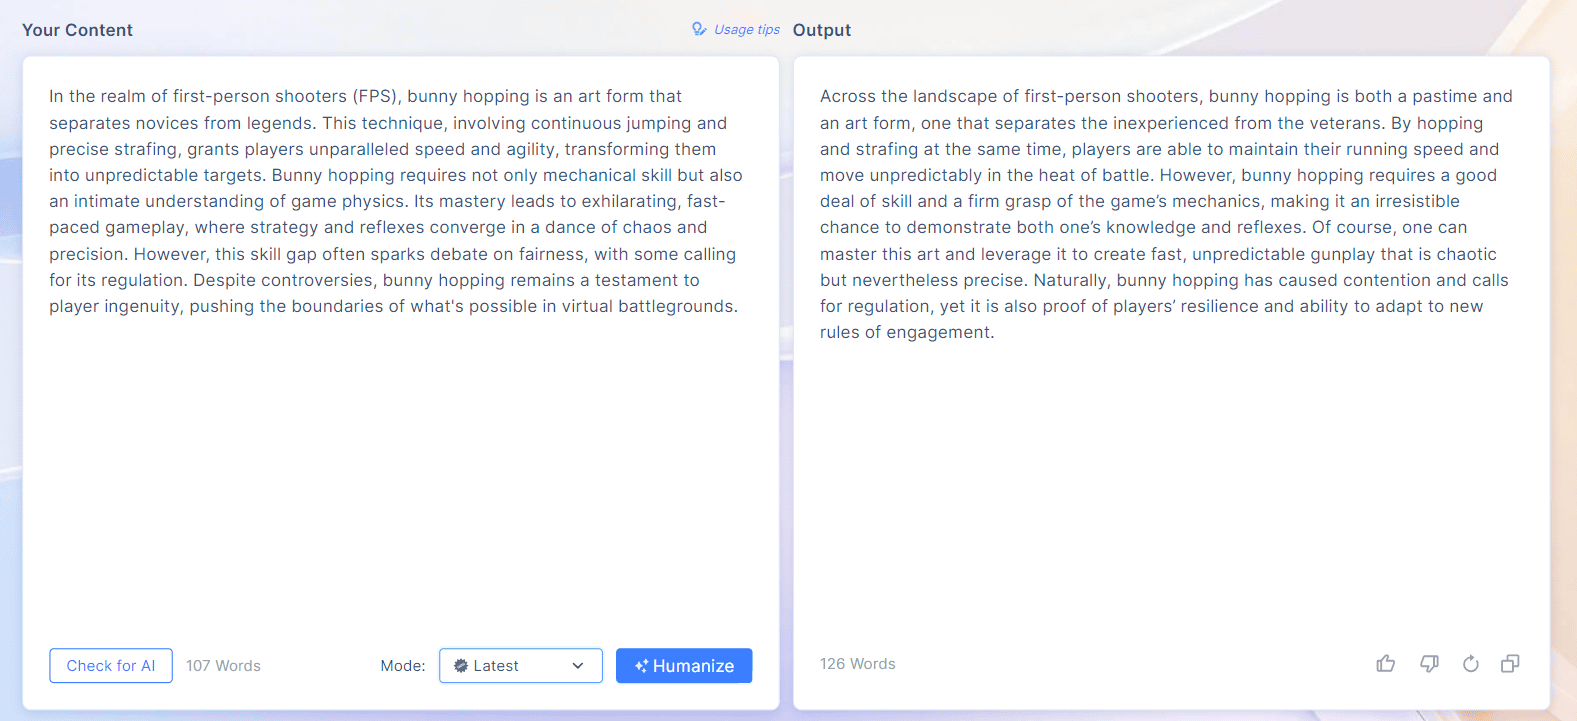Click the 107 Words counter
The image size is (1577, 721).
click(223, 666)
